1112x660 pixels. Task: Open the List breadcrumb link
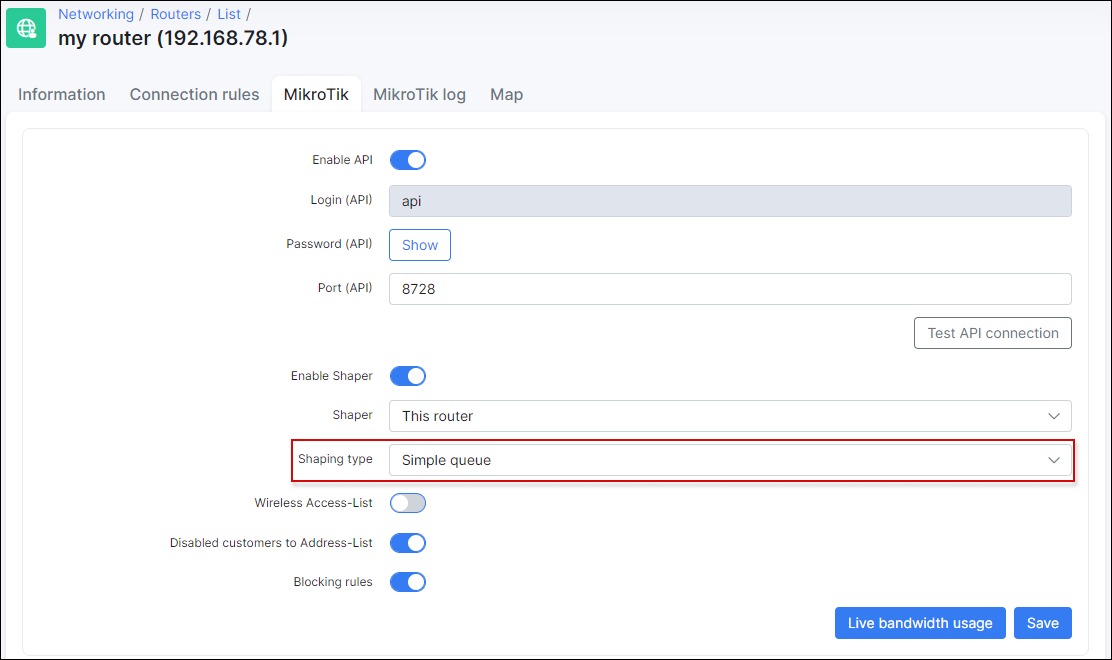(229, 14)
